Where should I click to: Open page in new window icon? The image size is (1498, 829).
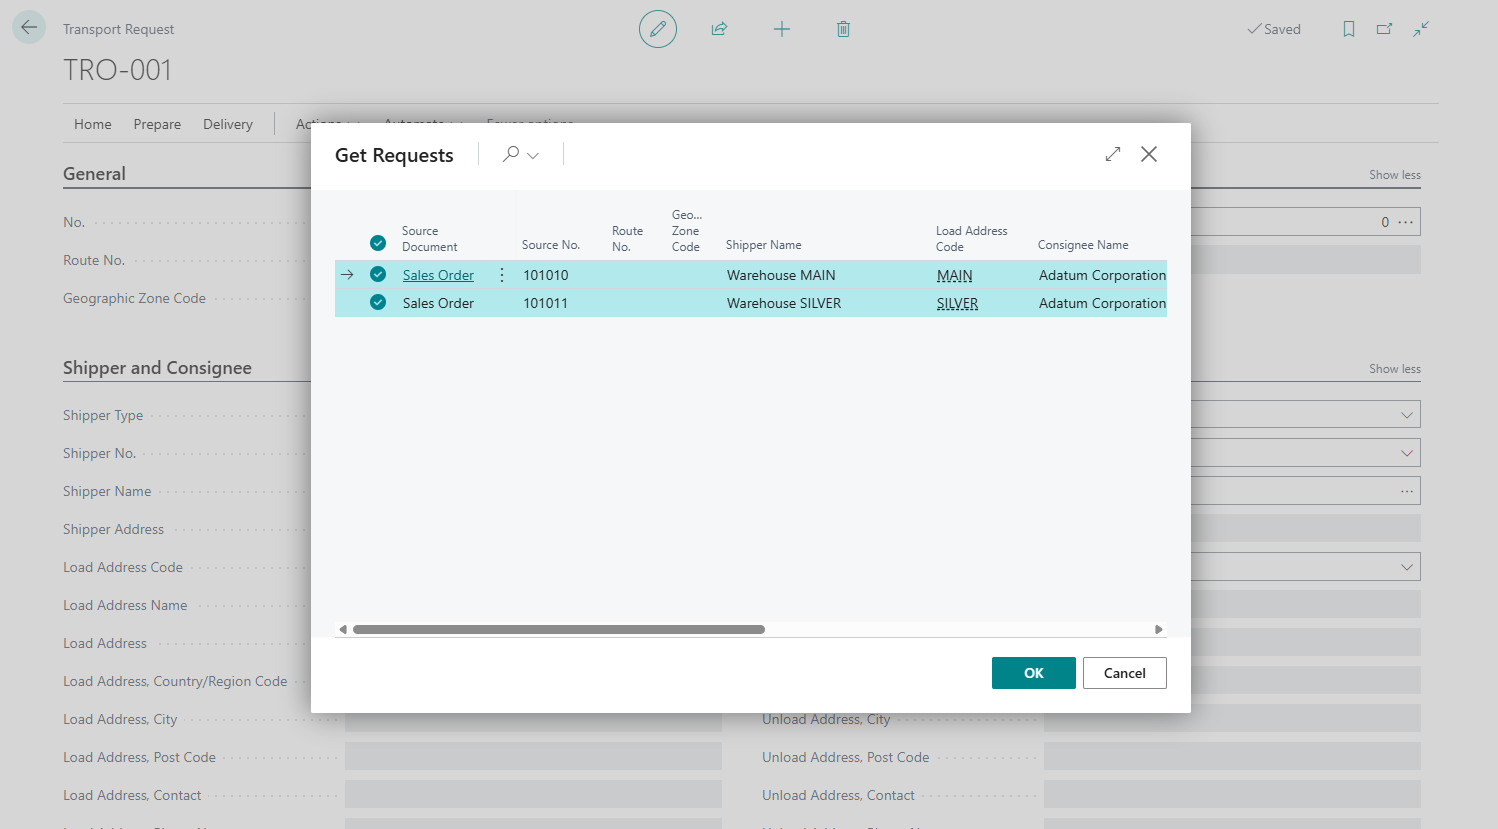1384,29
